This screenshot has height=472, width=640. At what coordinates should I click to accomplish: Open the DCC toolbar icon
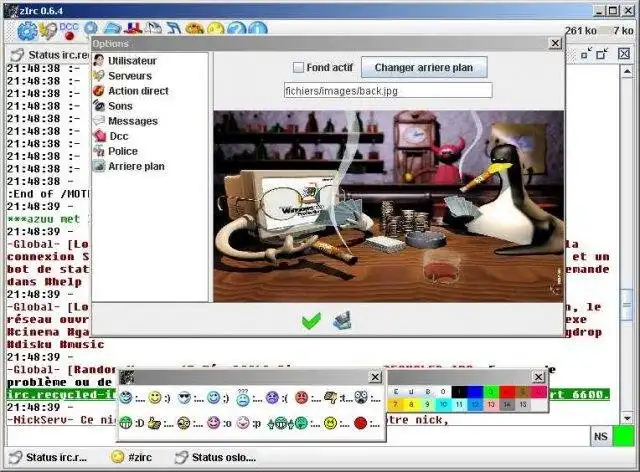tap(69, 31)
